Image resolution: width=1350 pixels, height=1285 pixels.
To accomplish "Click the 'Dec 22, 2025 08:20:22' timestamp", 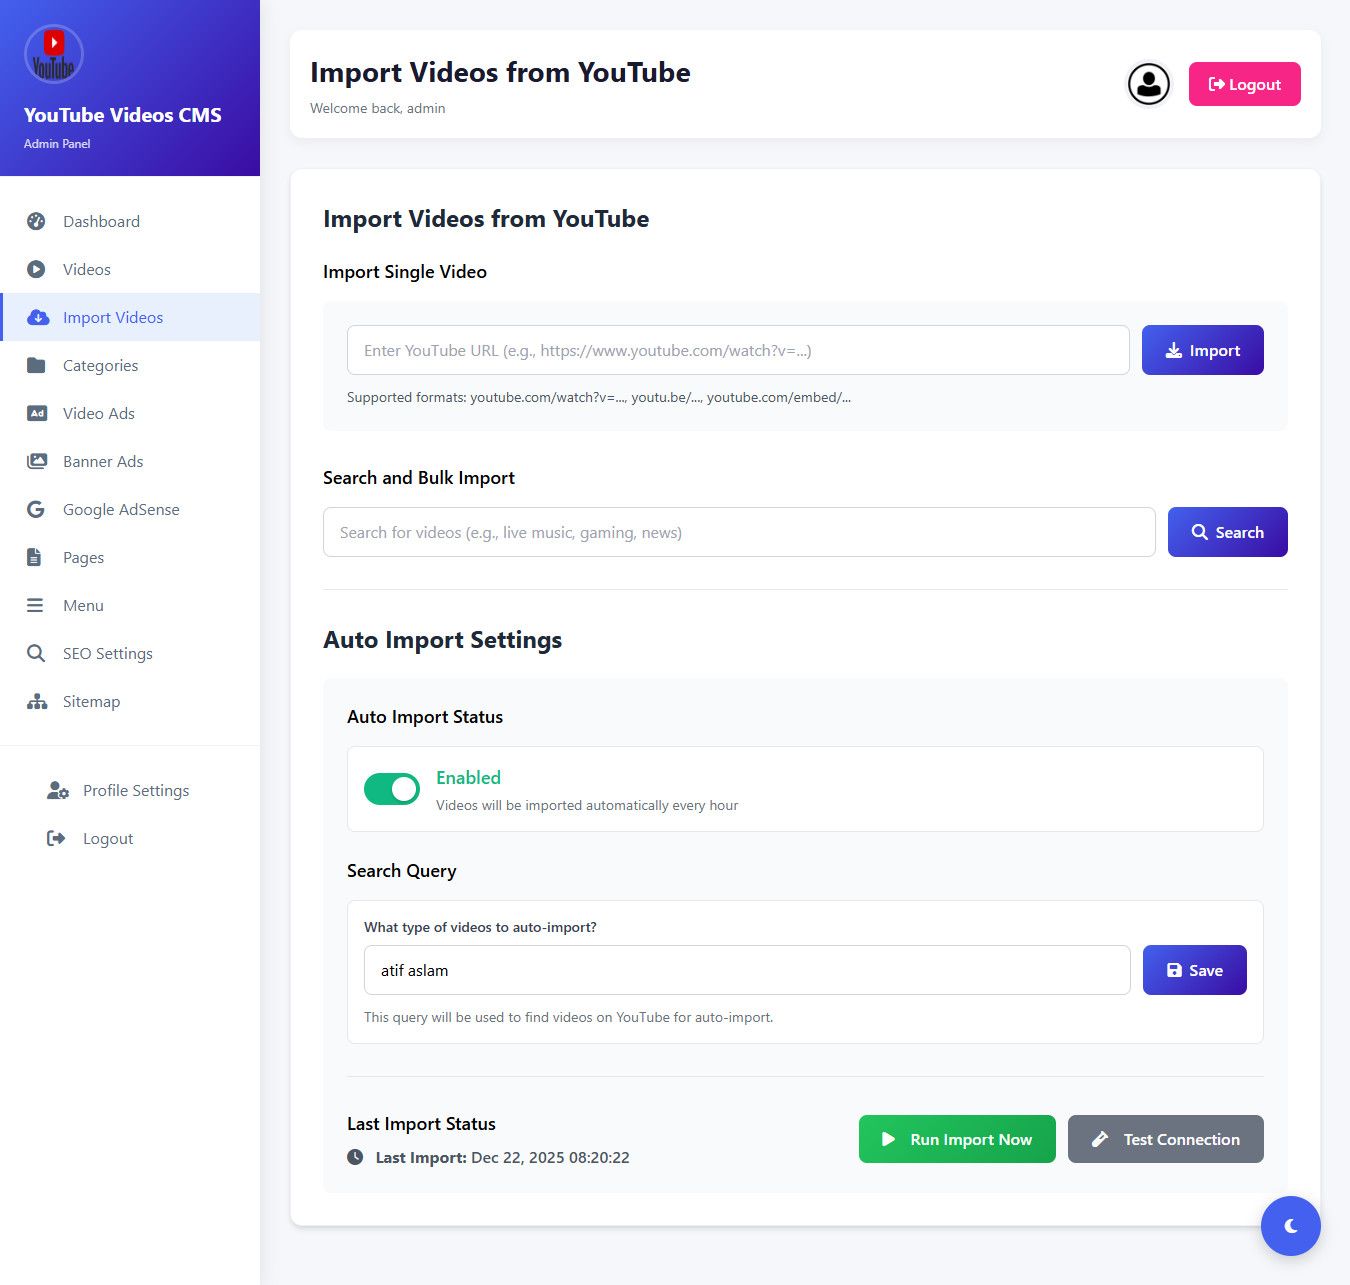I will [x=550, y=1157].
